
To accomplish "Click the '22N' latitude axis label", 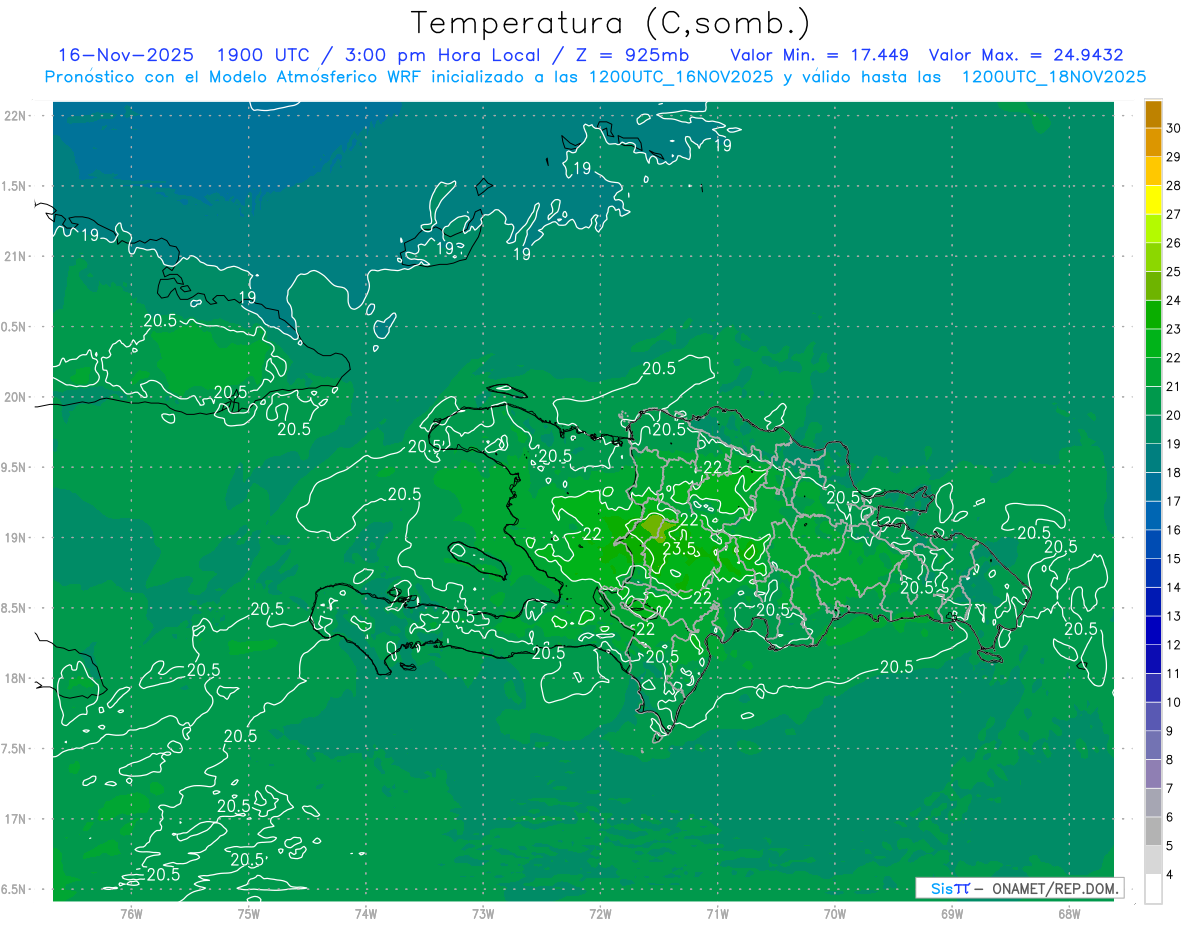I will [x=16, y=115].
